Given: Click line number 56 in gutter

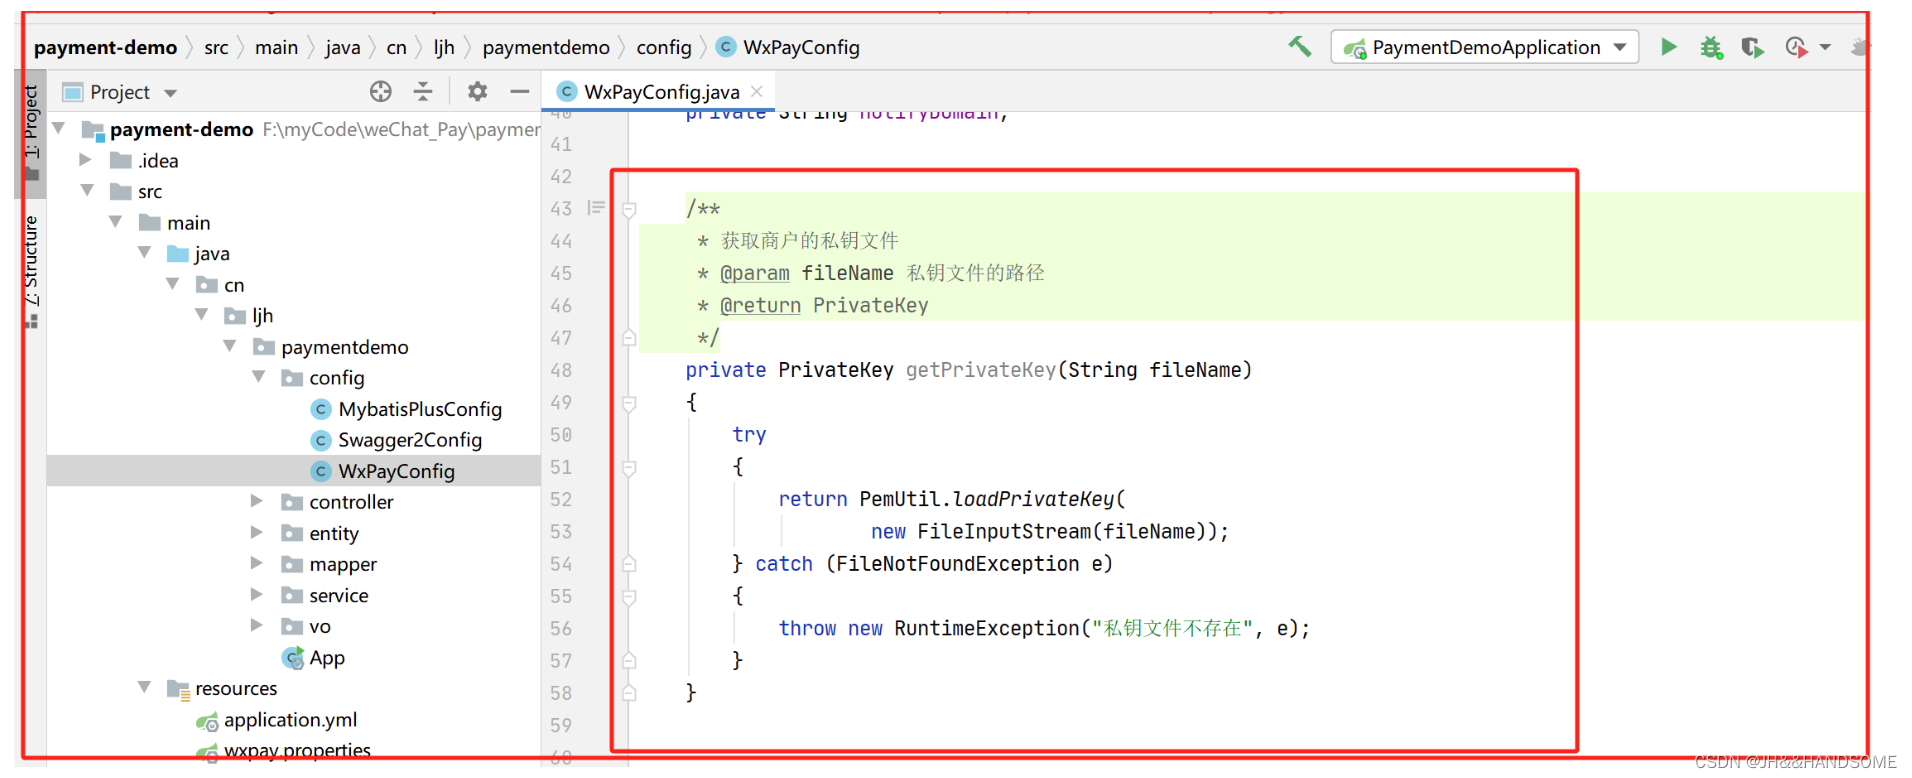Looking at the screenshot, I should click(x=561, y=628).
